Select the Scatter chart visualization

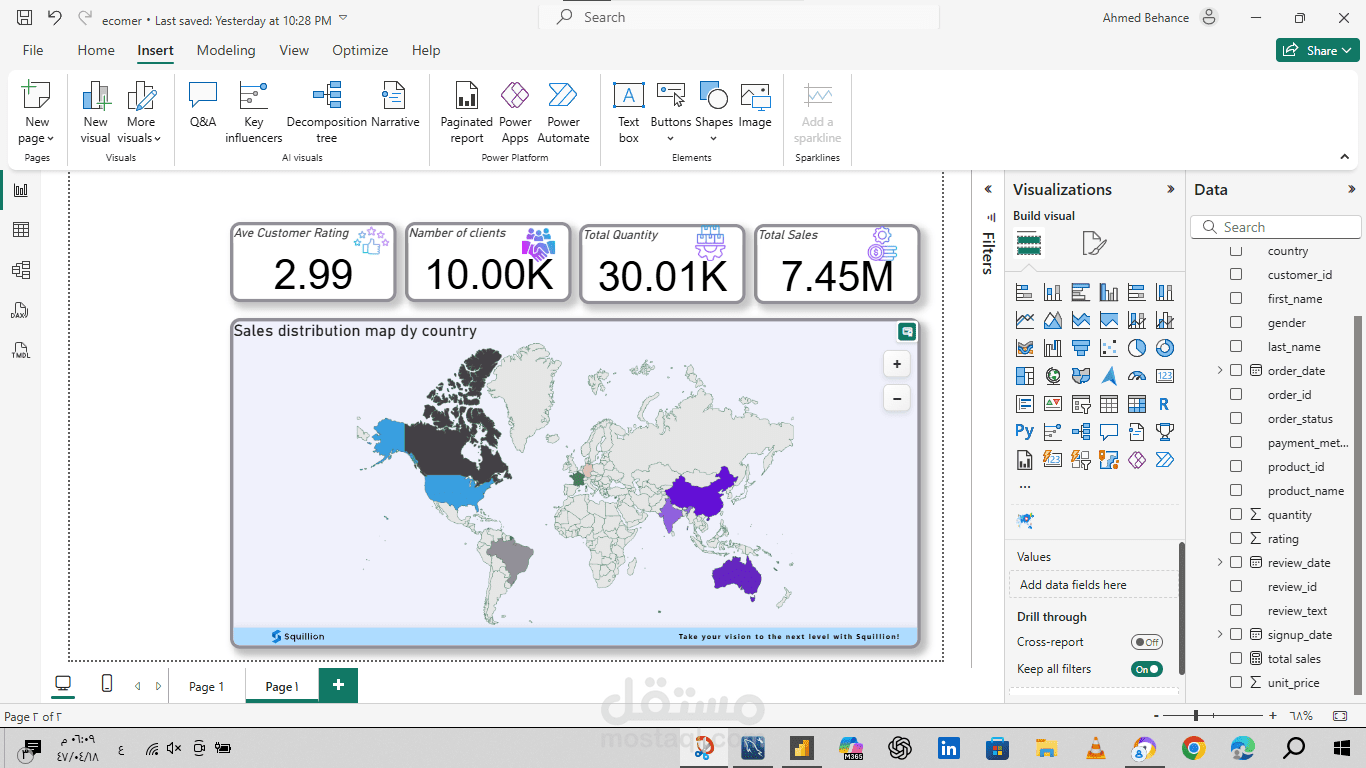point(1109,348)
